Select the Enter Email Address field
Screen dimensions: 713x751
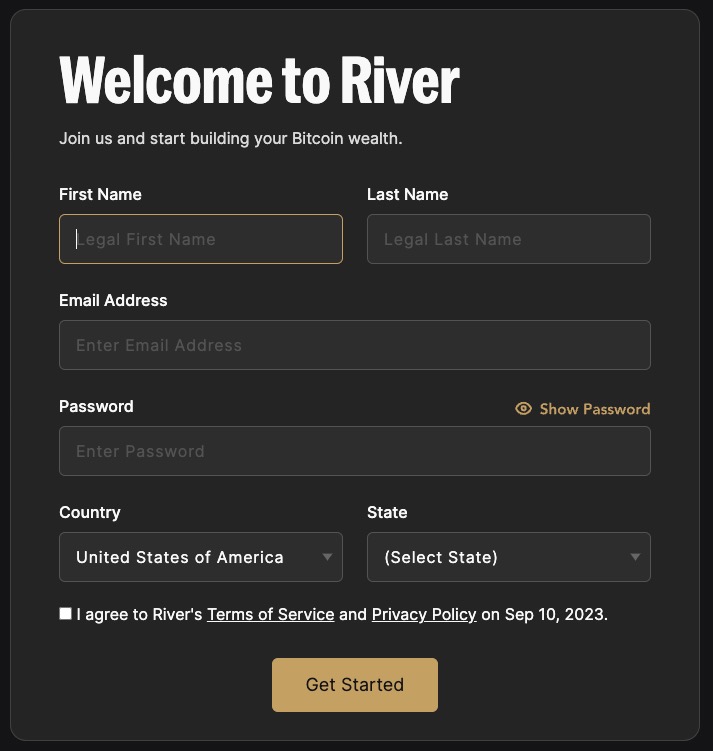(355, 345)
